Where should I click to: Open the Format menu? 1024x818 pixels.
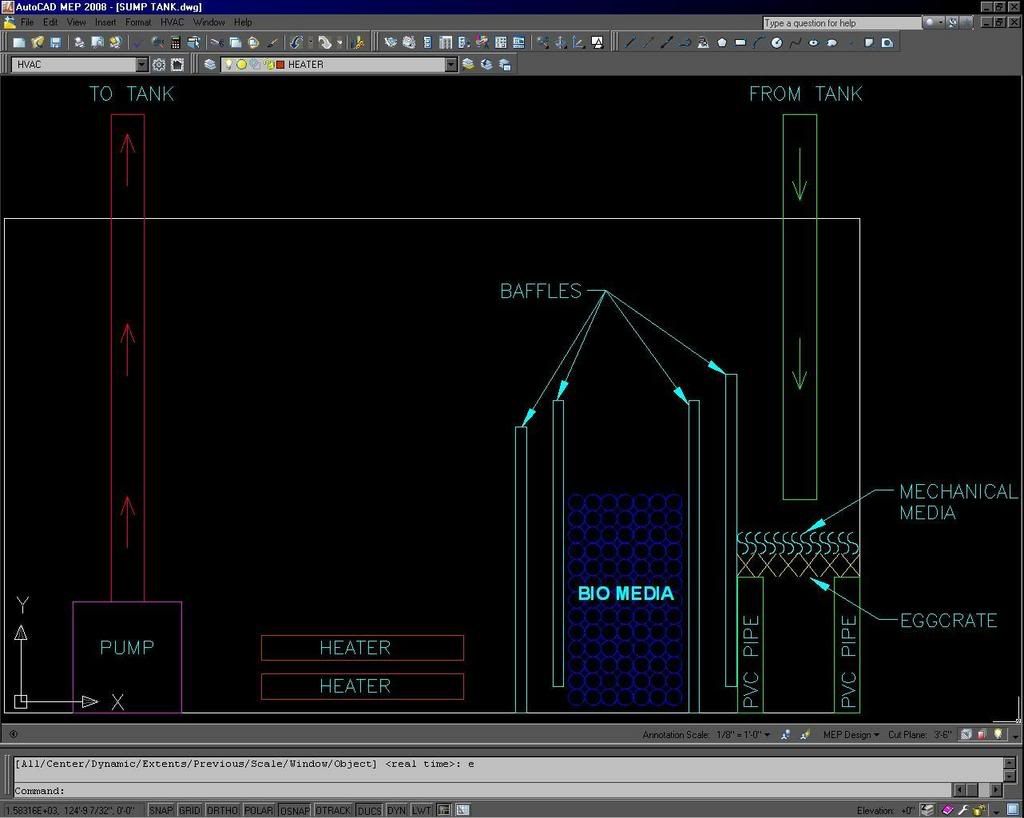click(x=138, y=22)
